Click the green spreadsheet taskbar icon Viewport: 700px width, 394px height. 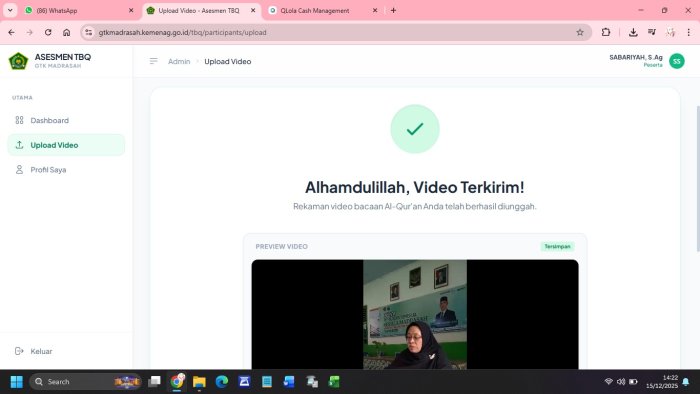click(334, 382)
